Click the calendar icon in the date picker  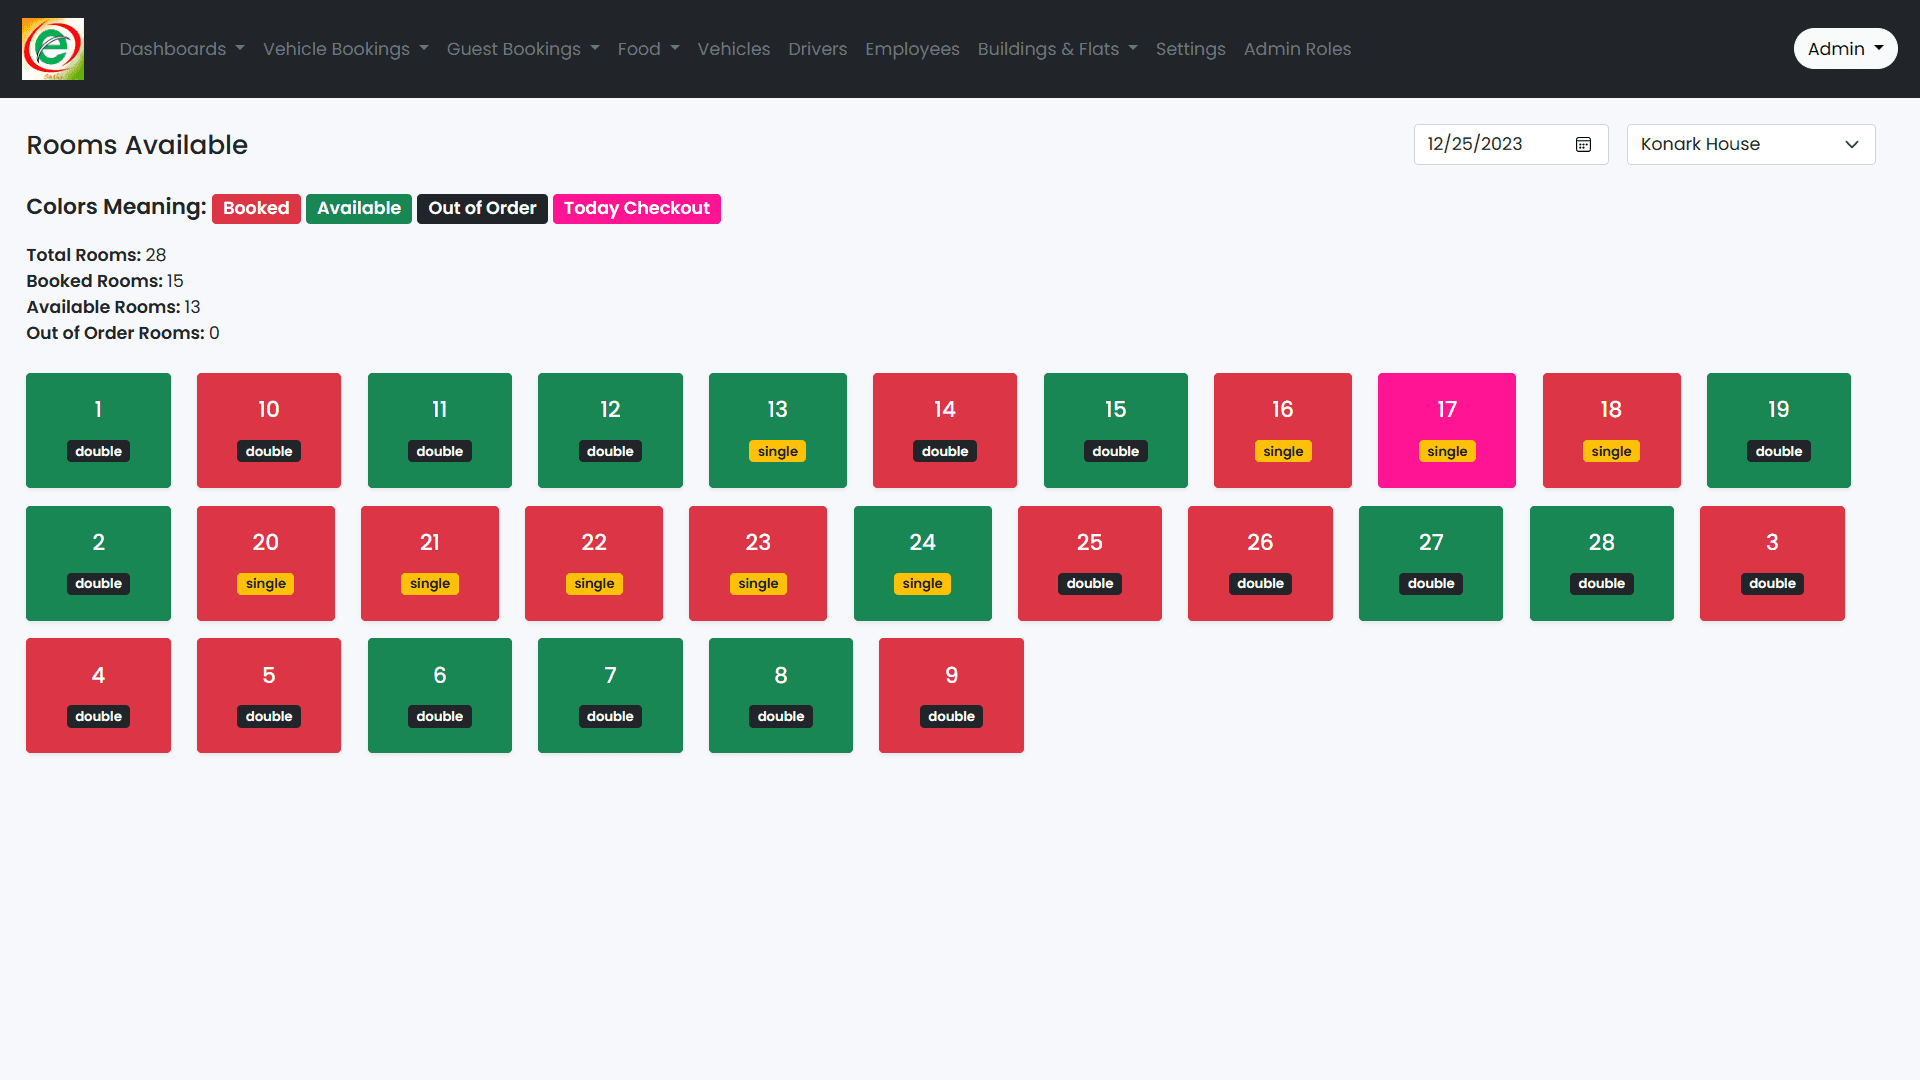1583,144
